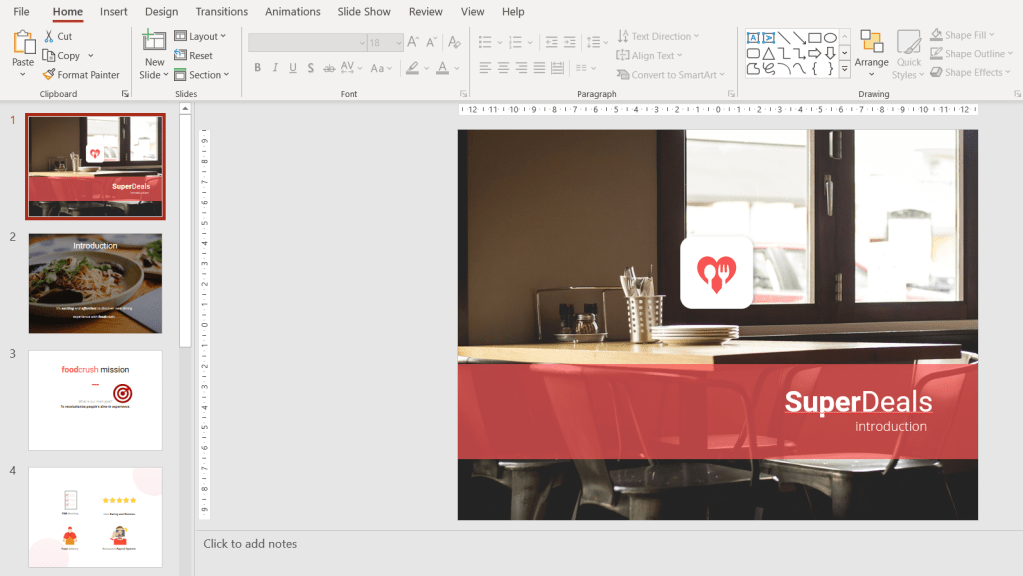
Task: Click the Cut scissors icon
Action: [50, 37]
